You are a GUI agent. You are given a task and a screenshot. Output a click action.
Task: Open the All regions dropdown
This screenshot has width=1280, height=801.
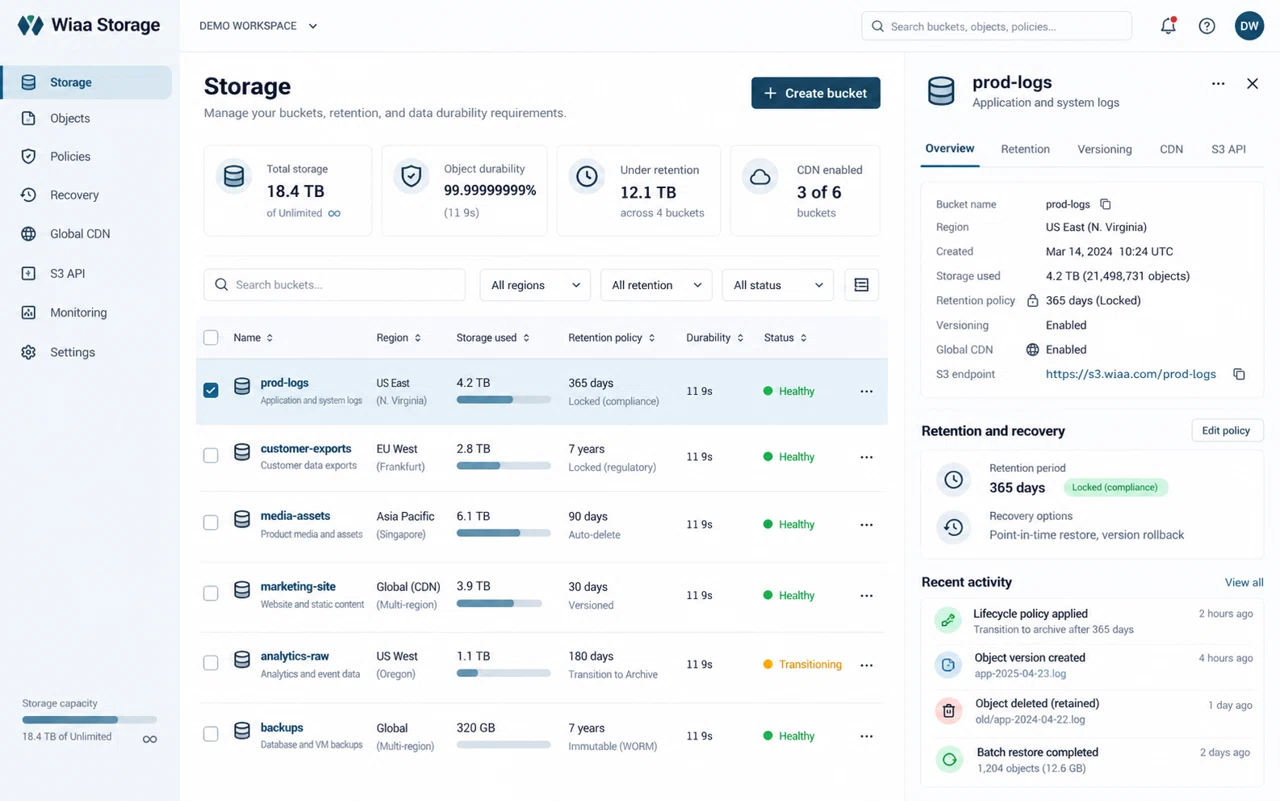tap(535, 285)
